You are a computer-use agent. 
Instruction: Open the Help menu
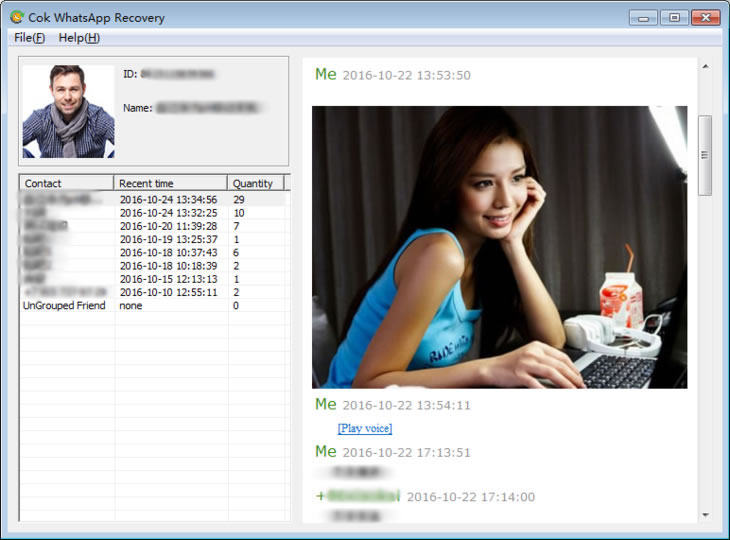click(x=79, y=38)
